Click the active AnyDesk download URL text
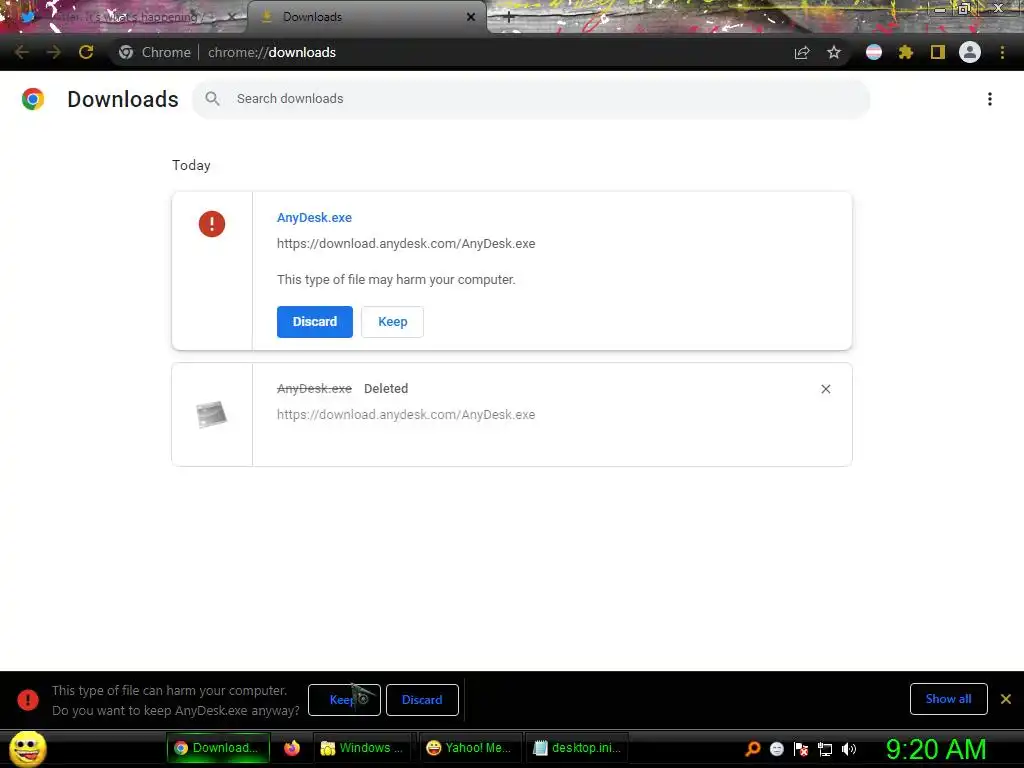Image resolution: width=1024 pixels, height=768 pixels. pyautogui.click(x=406, y=244)
